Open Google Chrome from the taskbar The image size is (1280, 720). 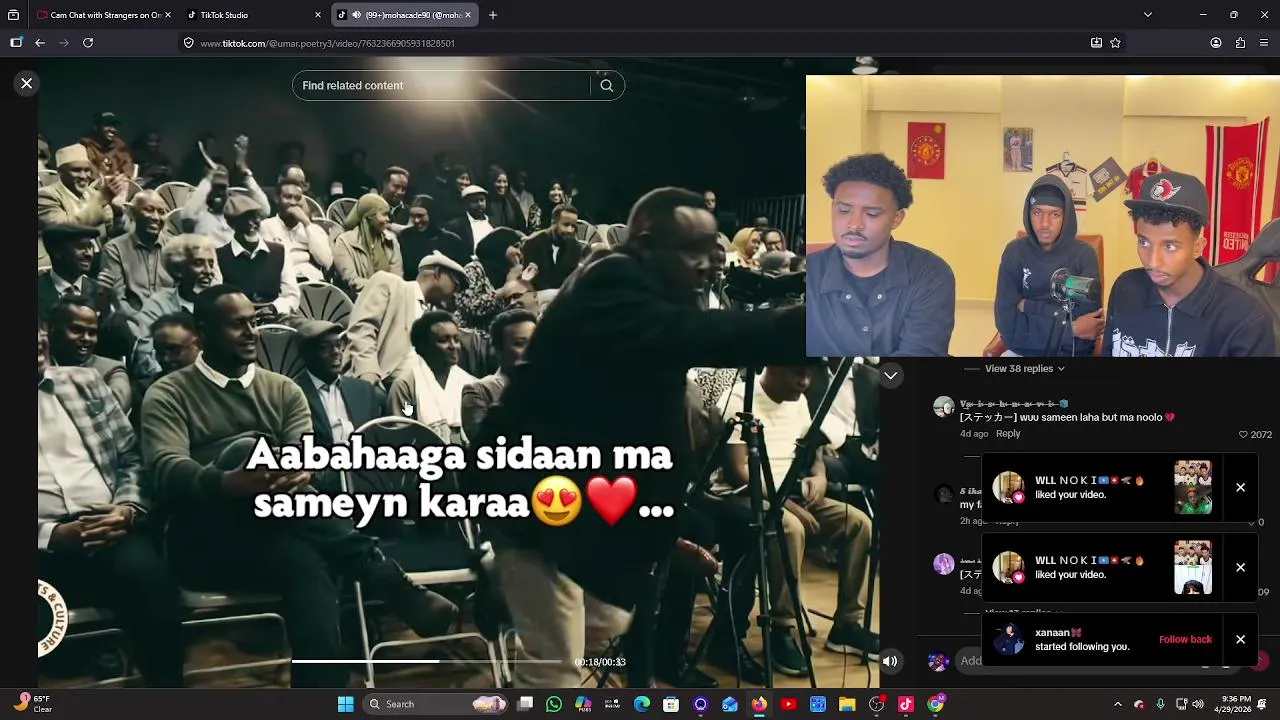pyautogui.click(x=935, y=704)
